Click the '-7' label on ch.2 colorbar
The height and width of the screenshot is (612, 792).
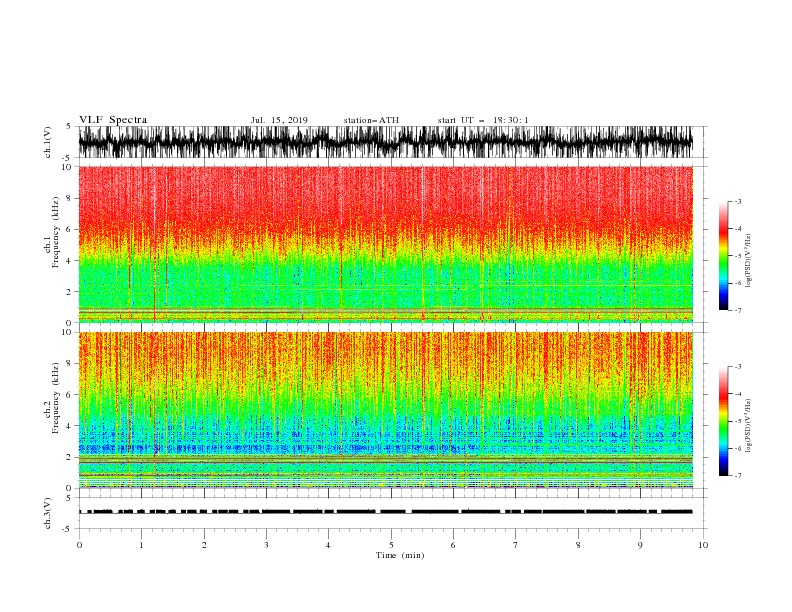click(737, 476)
